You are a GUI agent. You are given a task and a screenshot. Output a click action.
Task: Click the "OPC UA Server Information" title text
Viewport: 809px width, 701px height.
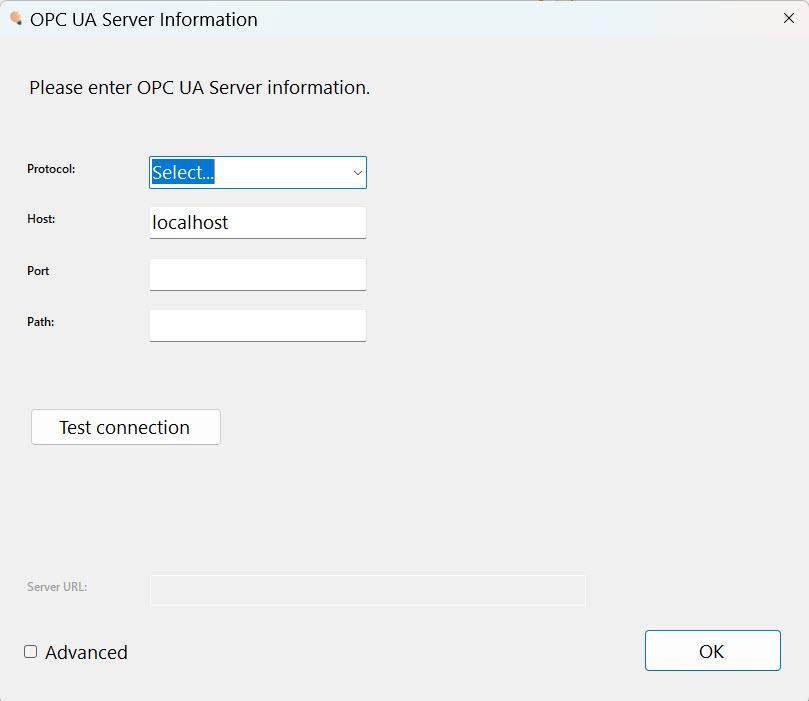coord(144,20)
